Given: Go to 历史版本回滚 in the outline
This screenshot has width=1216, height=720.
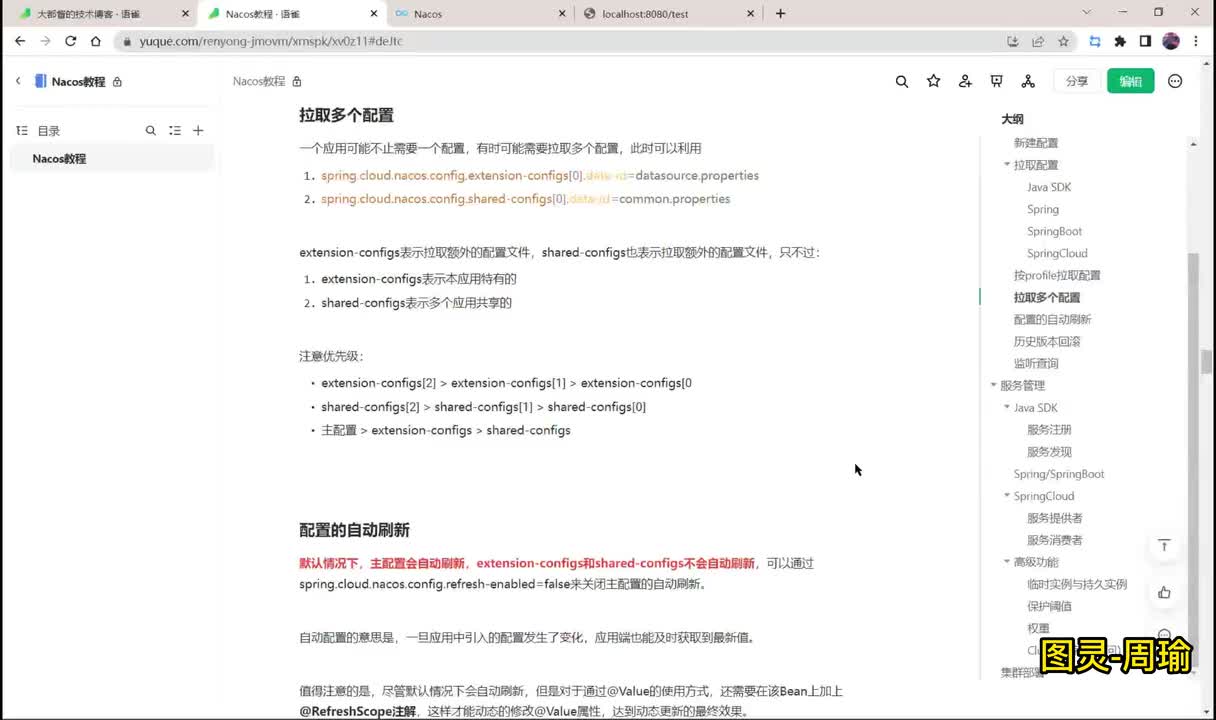Looking at the screenshot, I should [1047, 341].
